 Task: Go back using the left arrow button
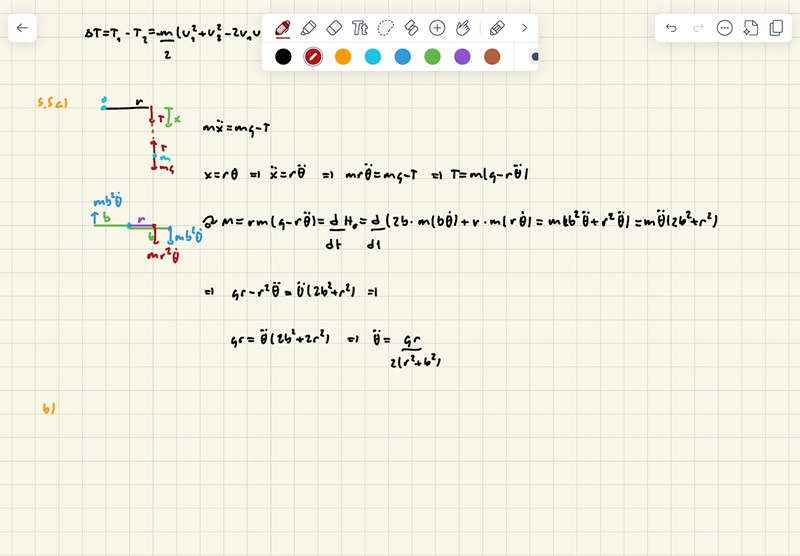click(22, 28)
